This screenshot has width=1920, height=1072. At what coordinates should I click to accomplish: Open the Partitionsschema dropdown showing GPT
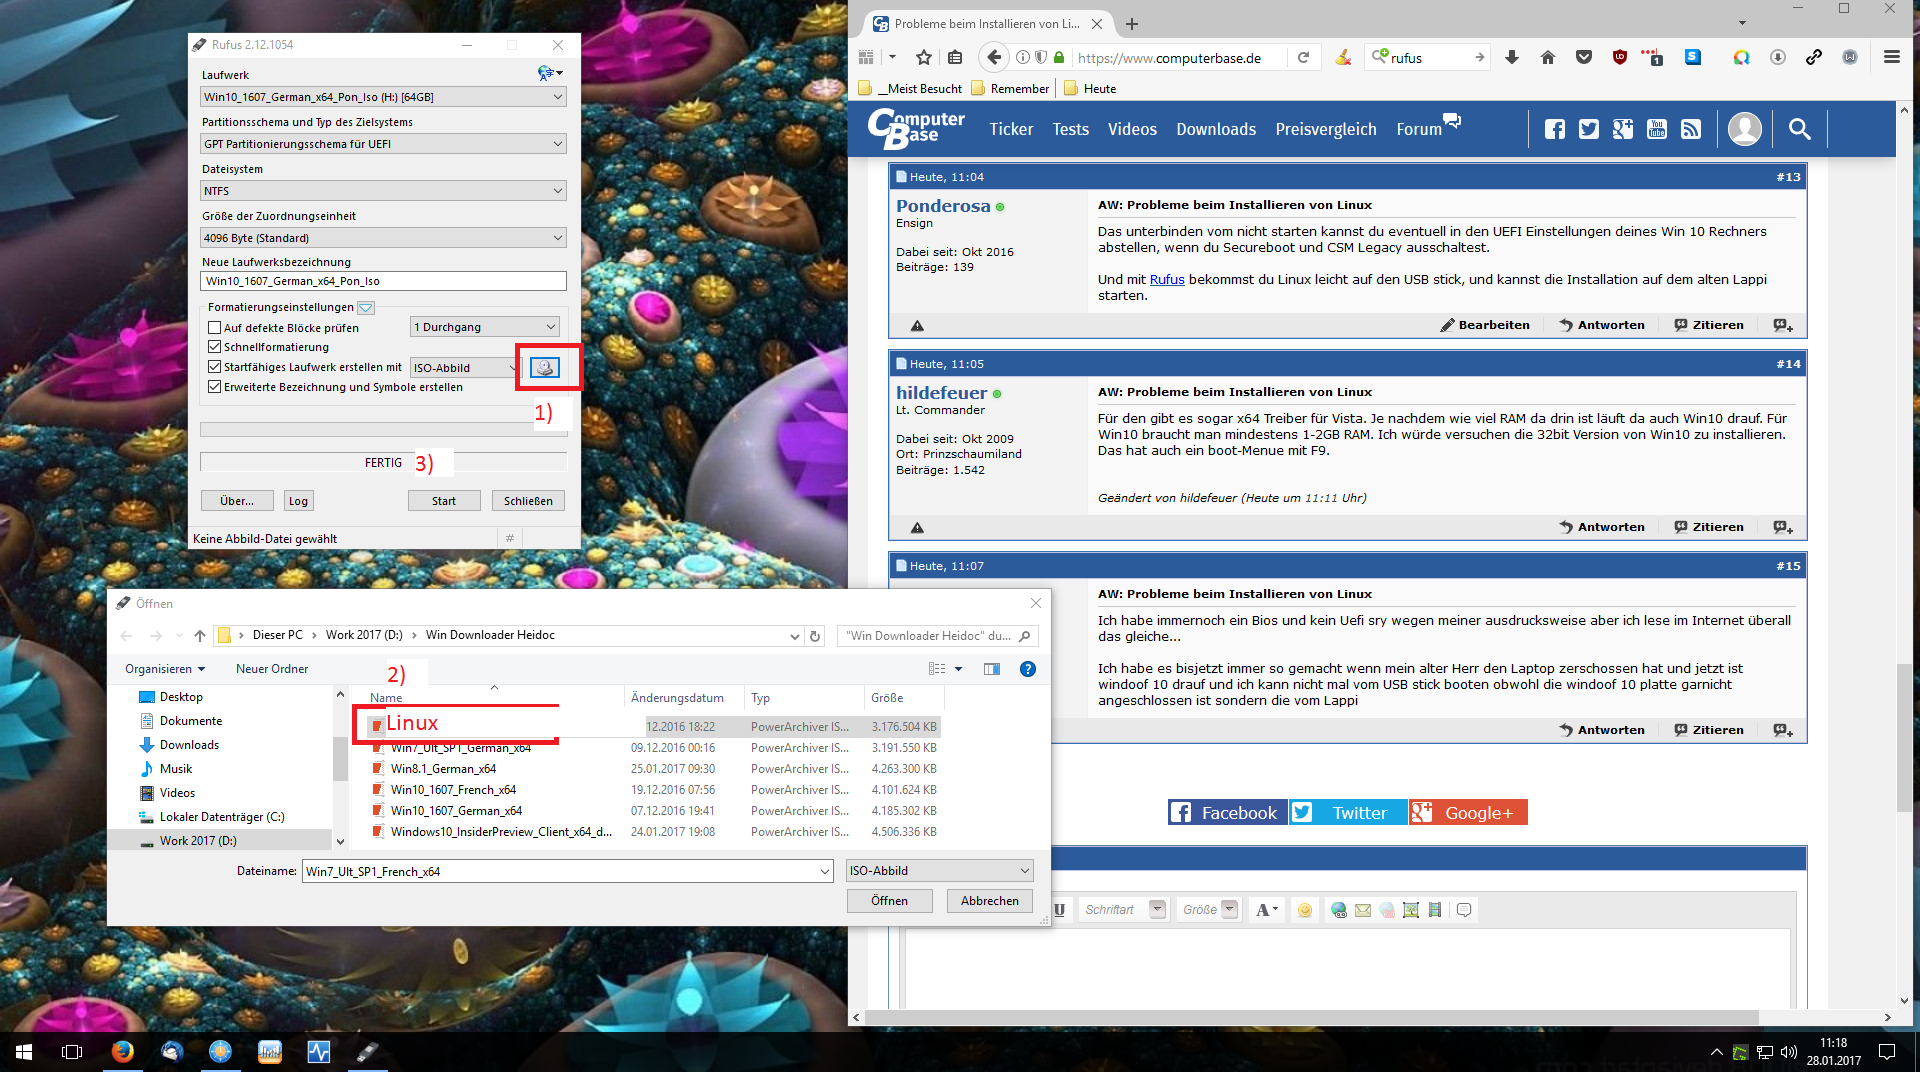coord(383,144)
